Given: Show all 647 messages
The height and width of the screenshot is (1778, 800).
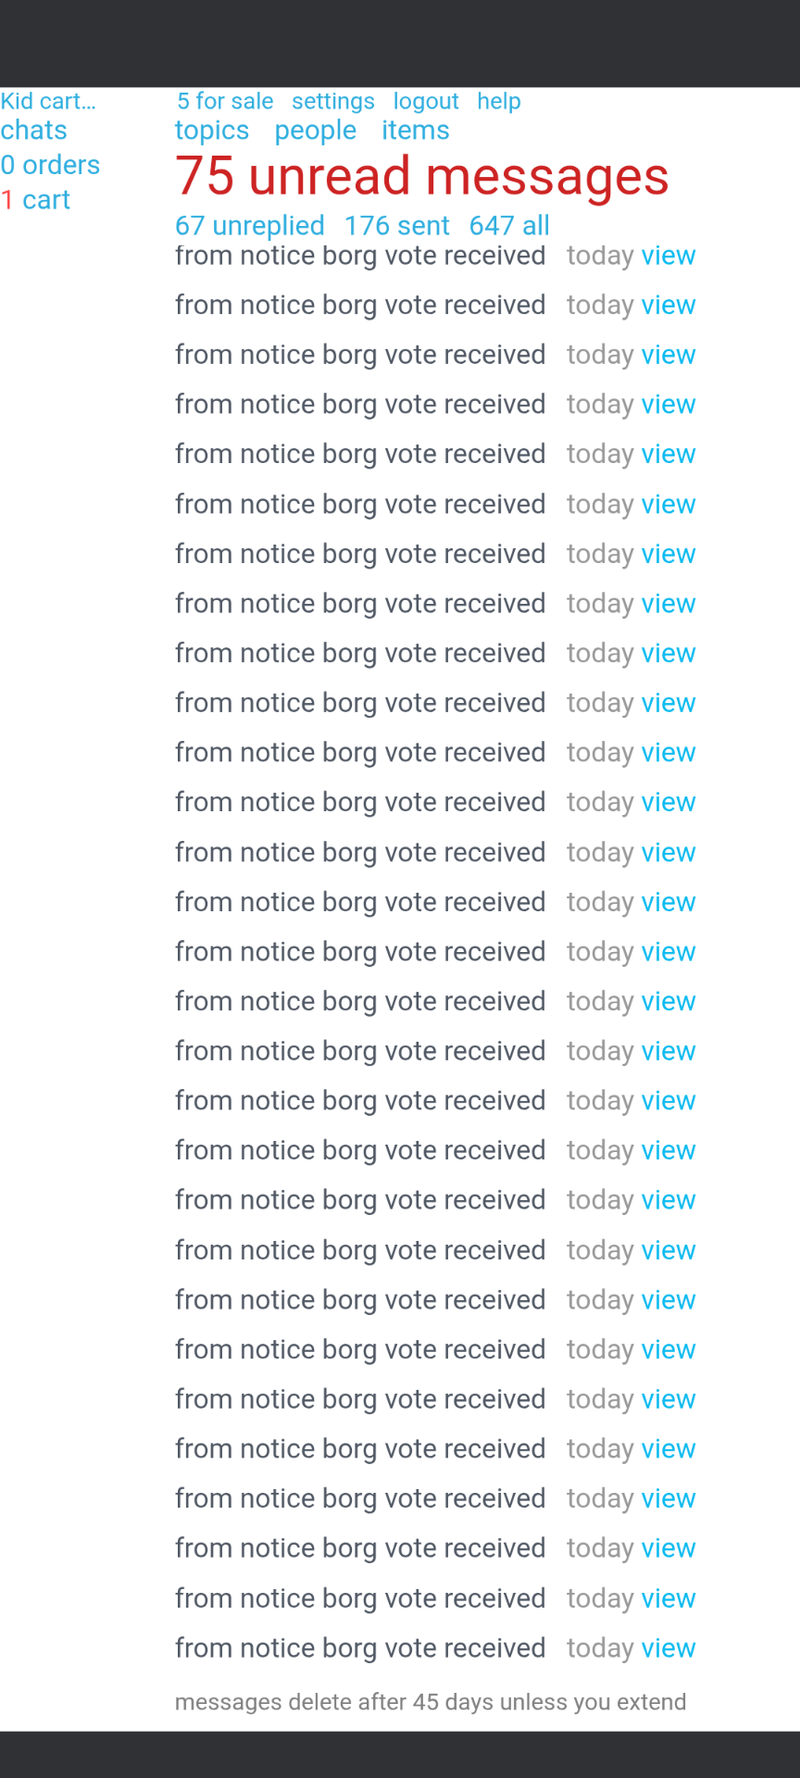Looking at the screenshot, I should pos(509,226).
